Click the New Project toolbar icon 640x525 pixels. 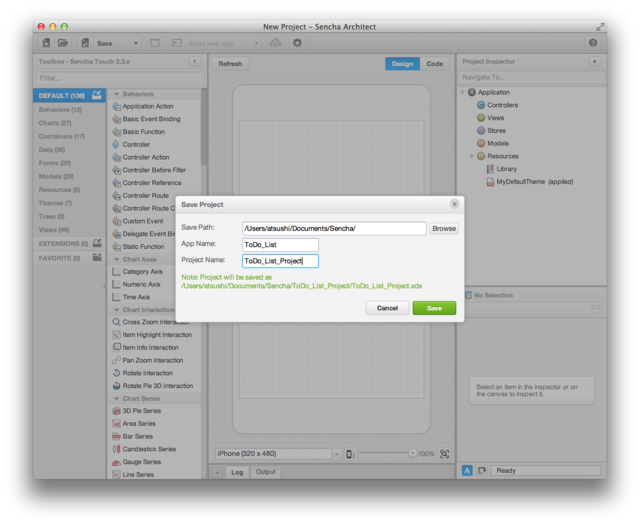point(46,43)
